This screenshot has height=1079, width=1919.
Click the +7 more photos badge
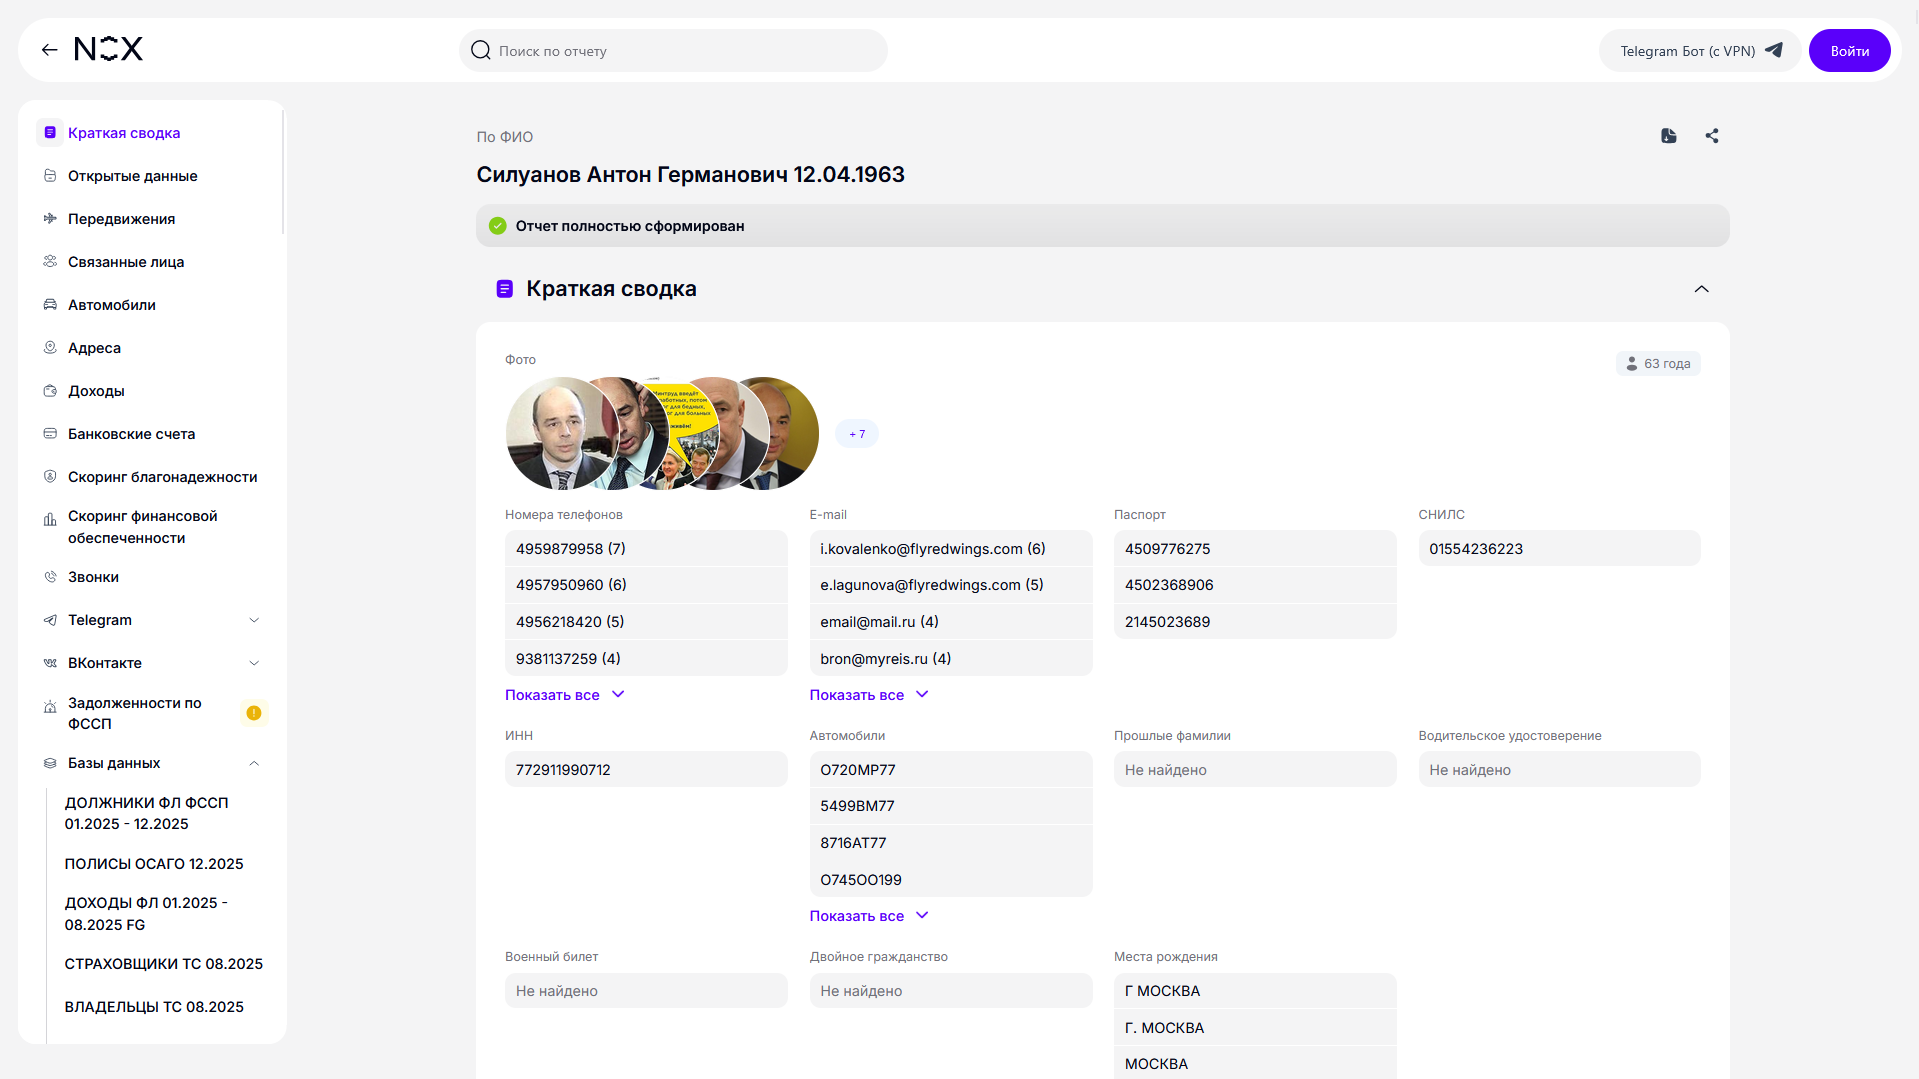pyautogui.click(x=857, y=434)
